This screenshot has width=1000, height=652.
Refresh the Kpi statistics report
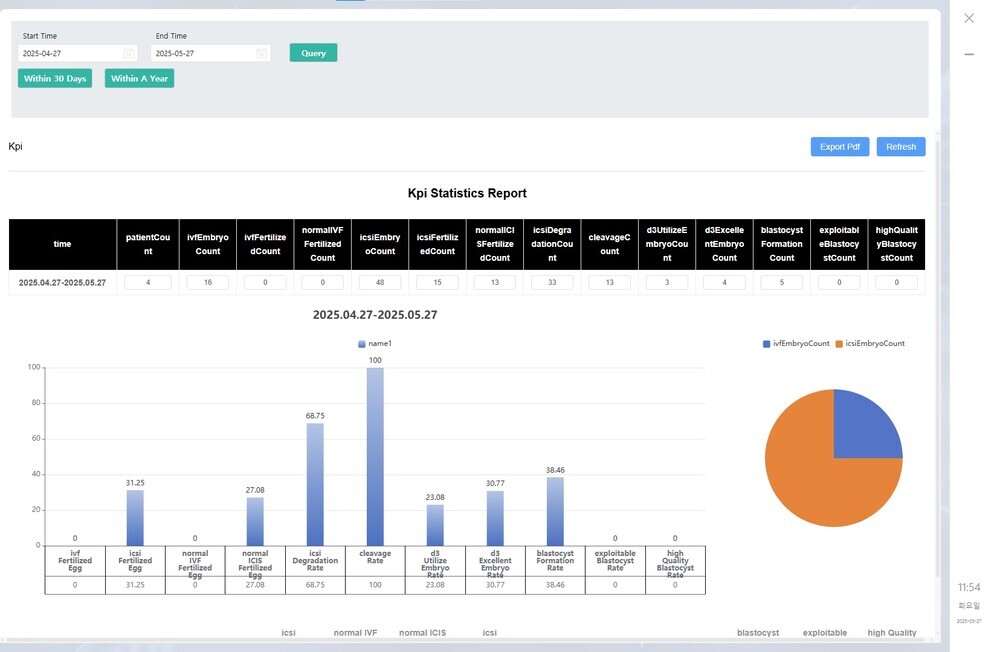coord(900,147)
